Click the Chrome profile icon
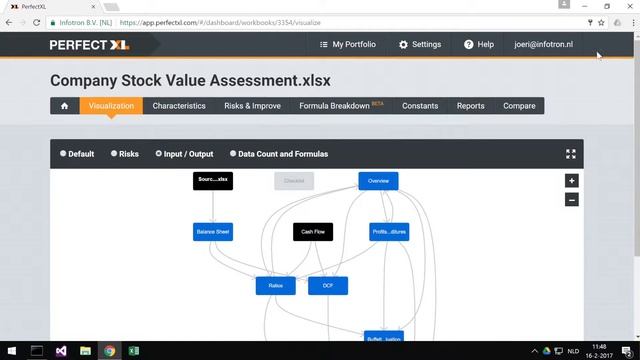Image resolution: width=640 pixels, height=360 pixels. click(564, 4)
